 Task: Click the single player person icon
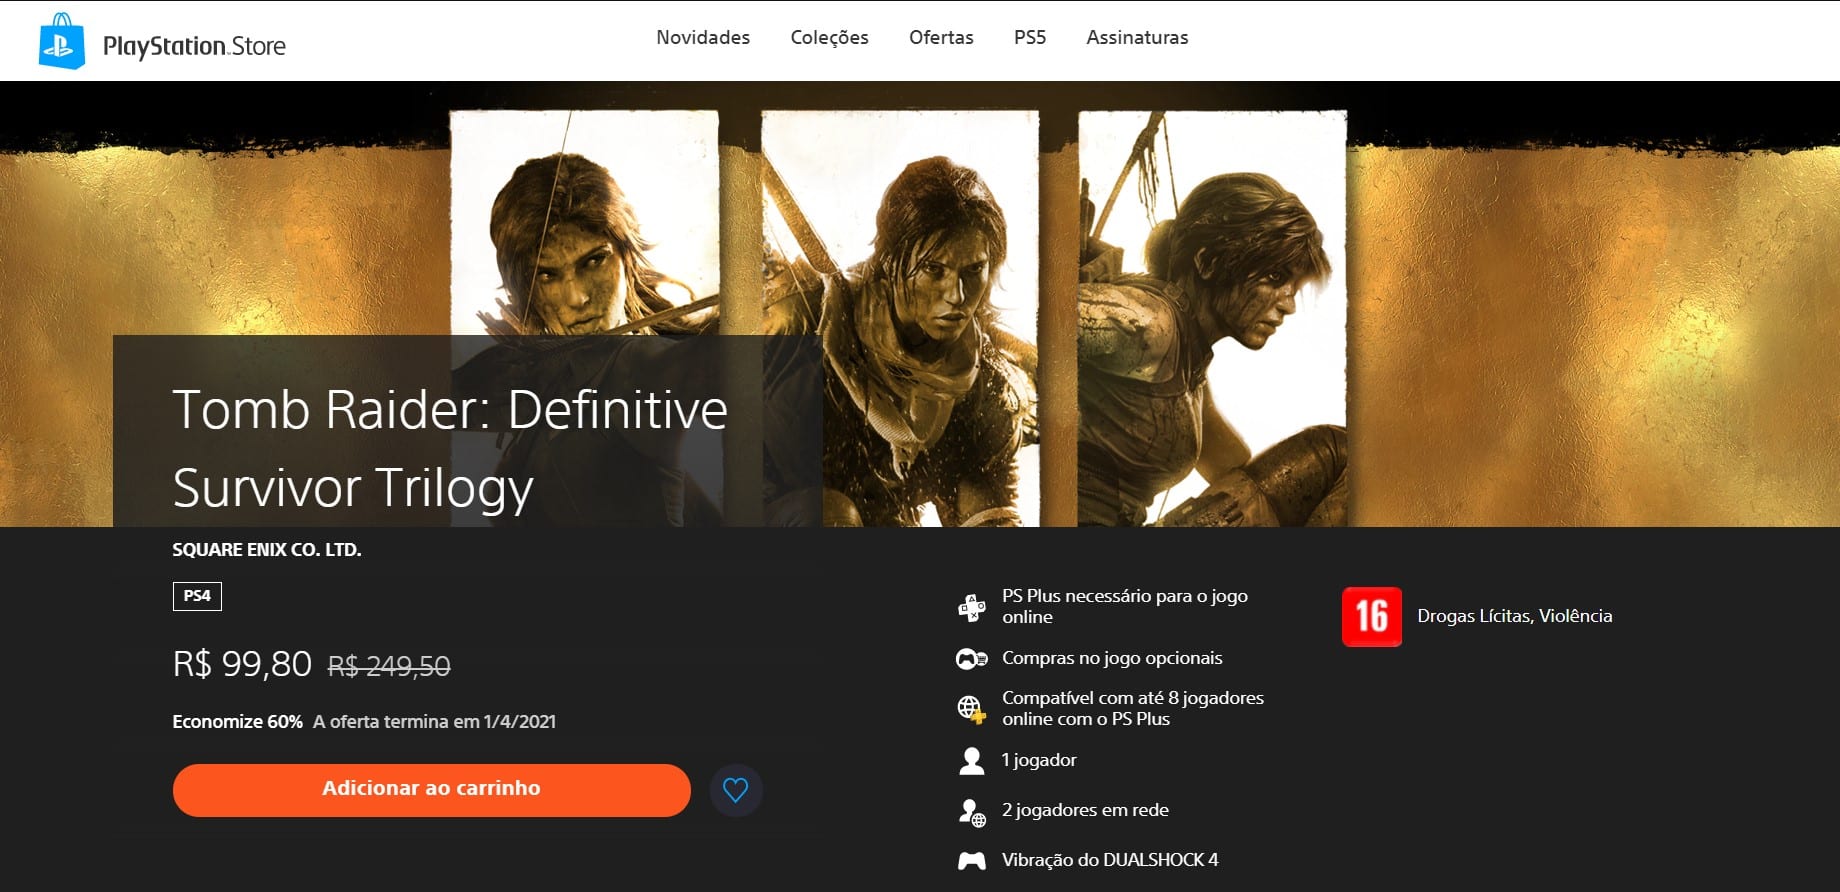(971, 761)
